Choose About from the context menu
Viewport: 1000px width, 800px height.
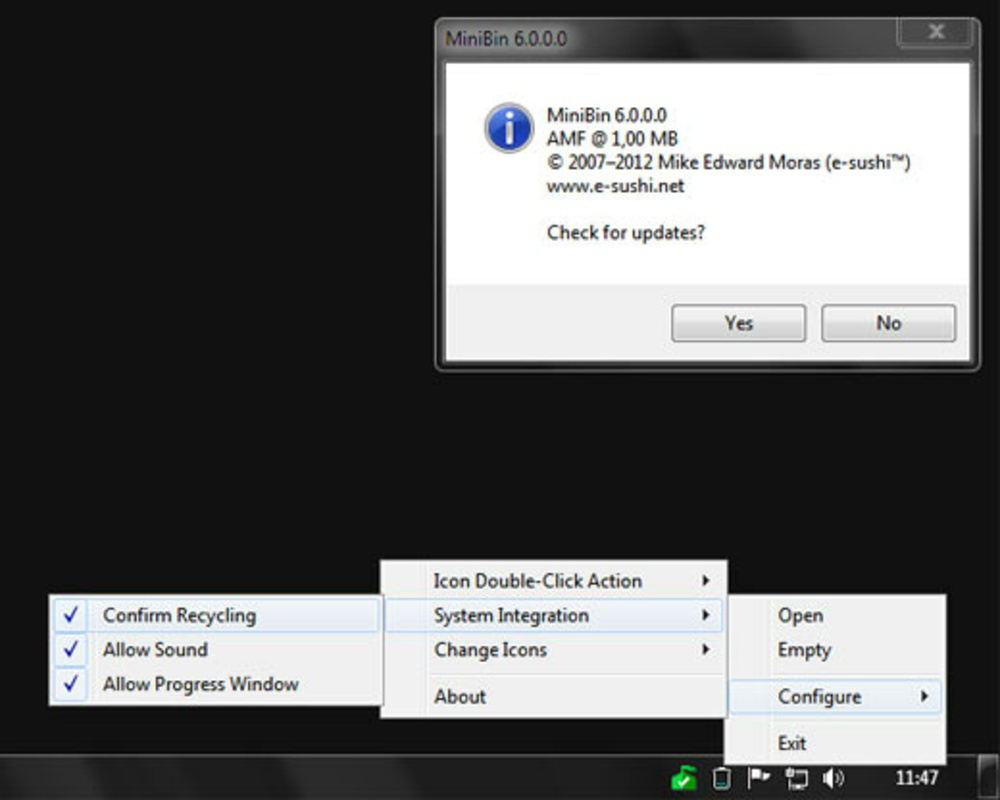pyautogui.click(x=460, y=696)
